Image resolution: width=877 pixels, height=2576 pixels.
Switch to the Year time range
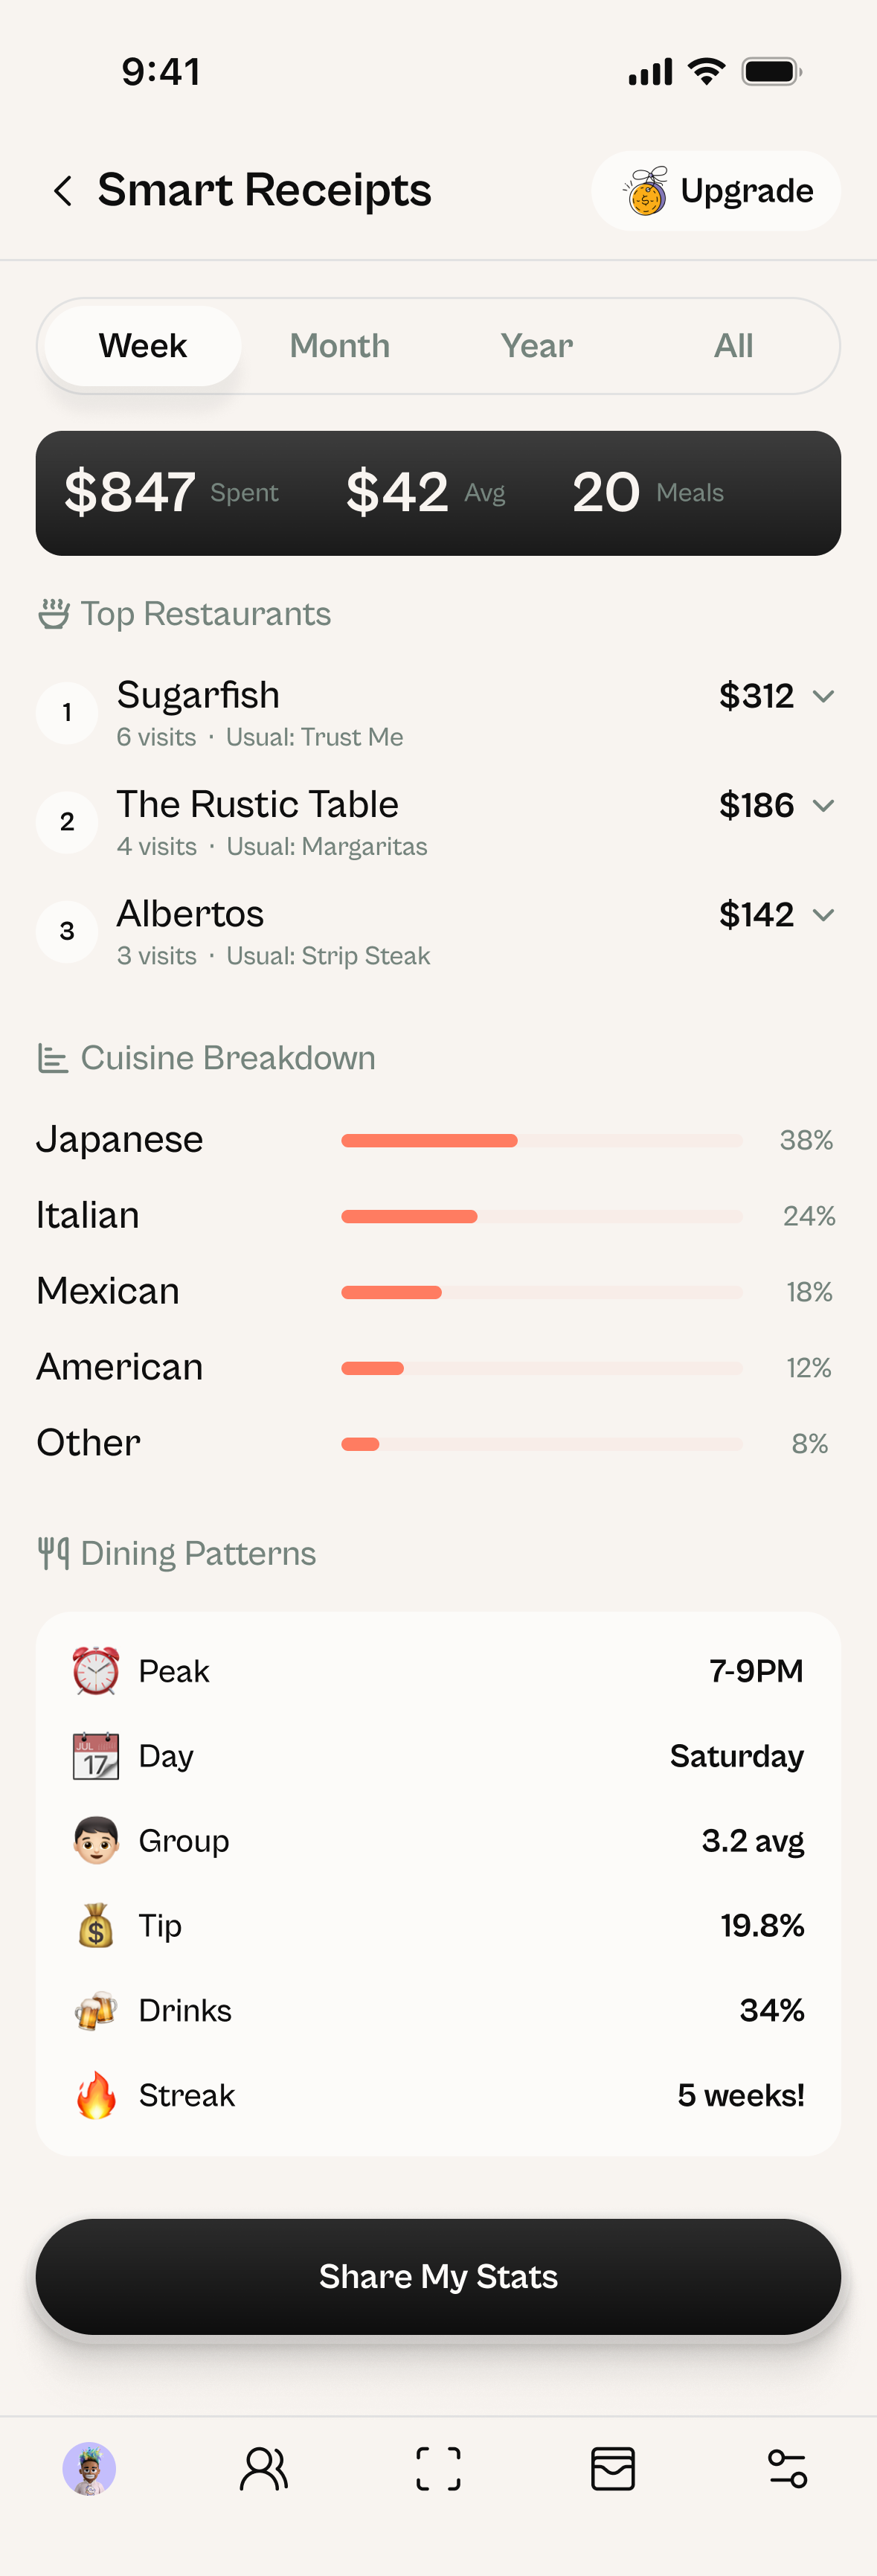point(537,346)
